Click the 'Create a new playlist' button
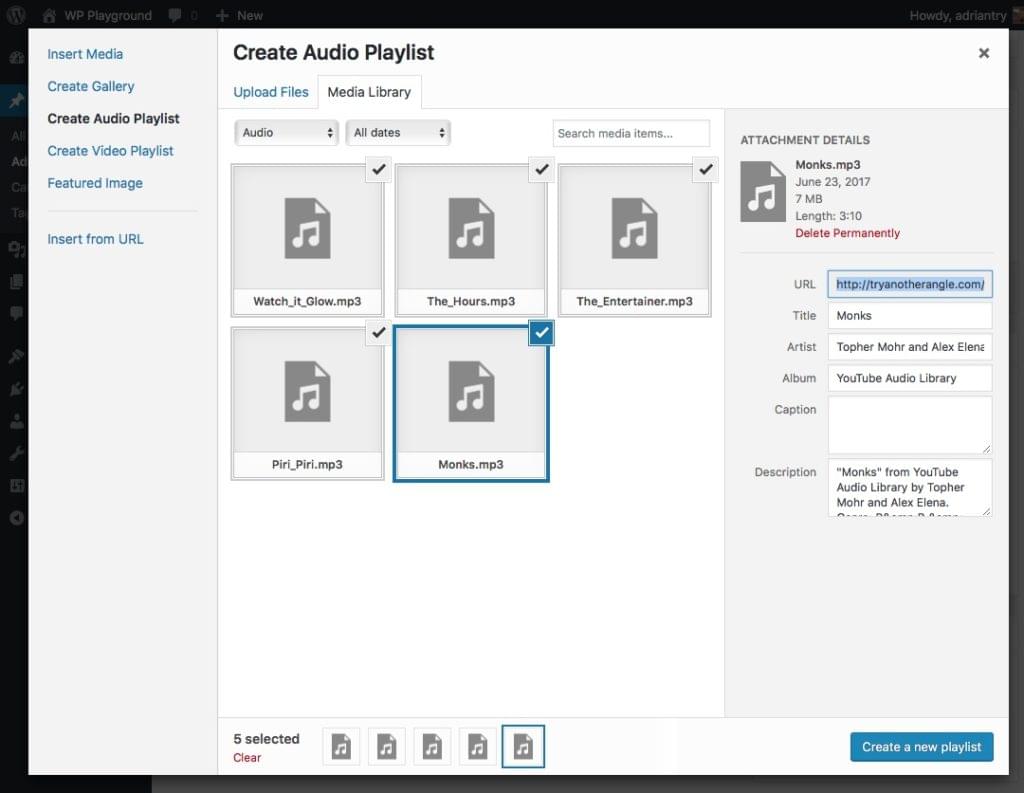Viewport: 1024px width, 793px height. click(921, 747)
